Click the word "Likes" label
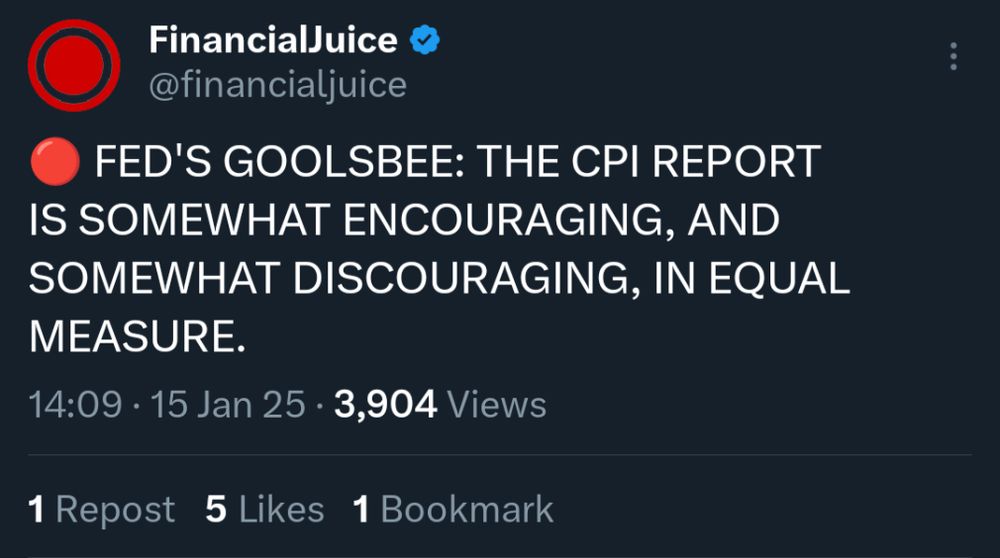The height and width of the screenshot is (558, 1000). (281, 509)
